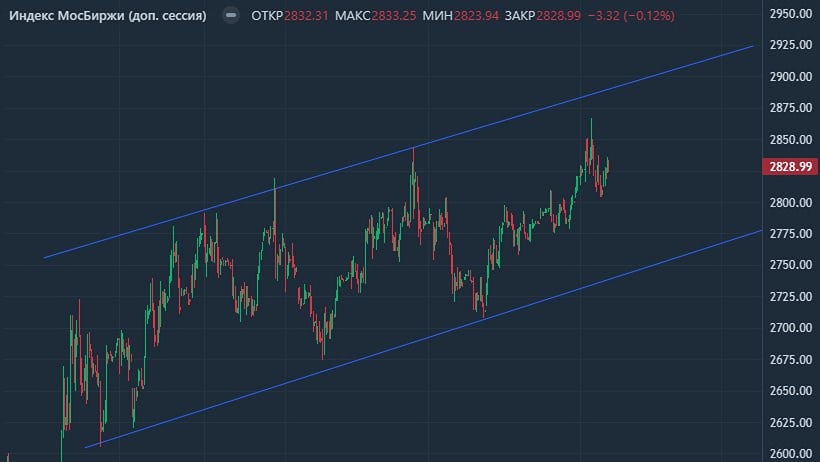Click the 2725.00 price axis label
This screenshot has height=462, width=820.
tap(791, 297)
